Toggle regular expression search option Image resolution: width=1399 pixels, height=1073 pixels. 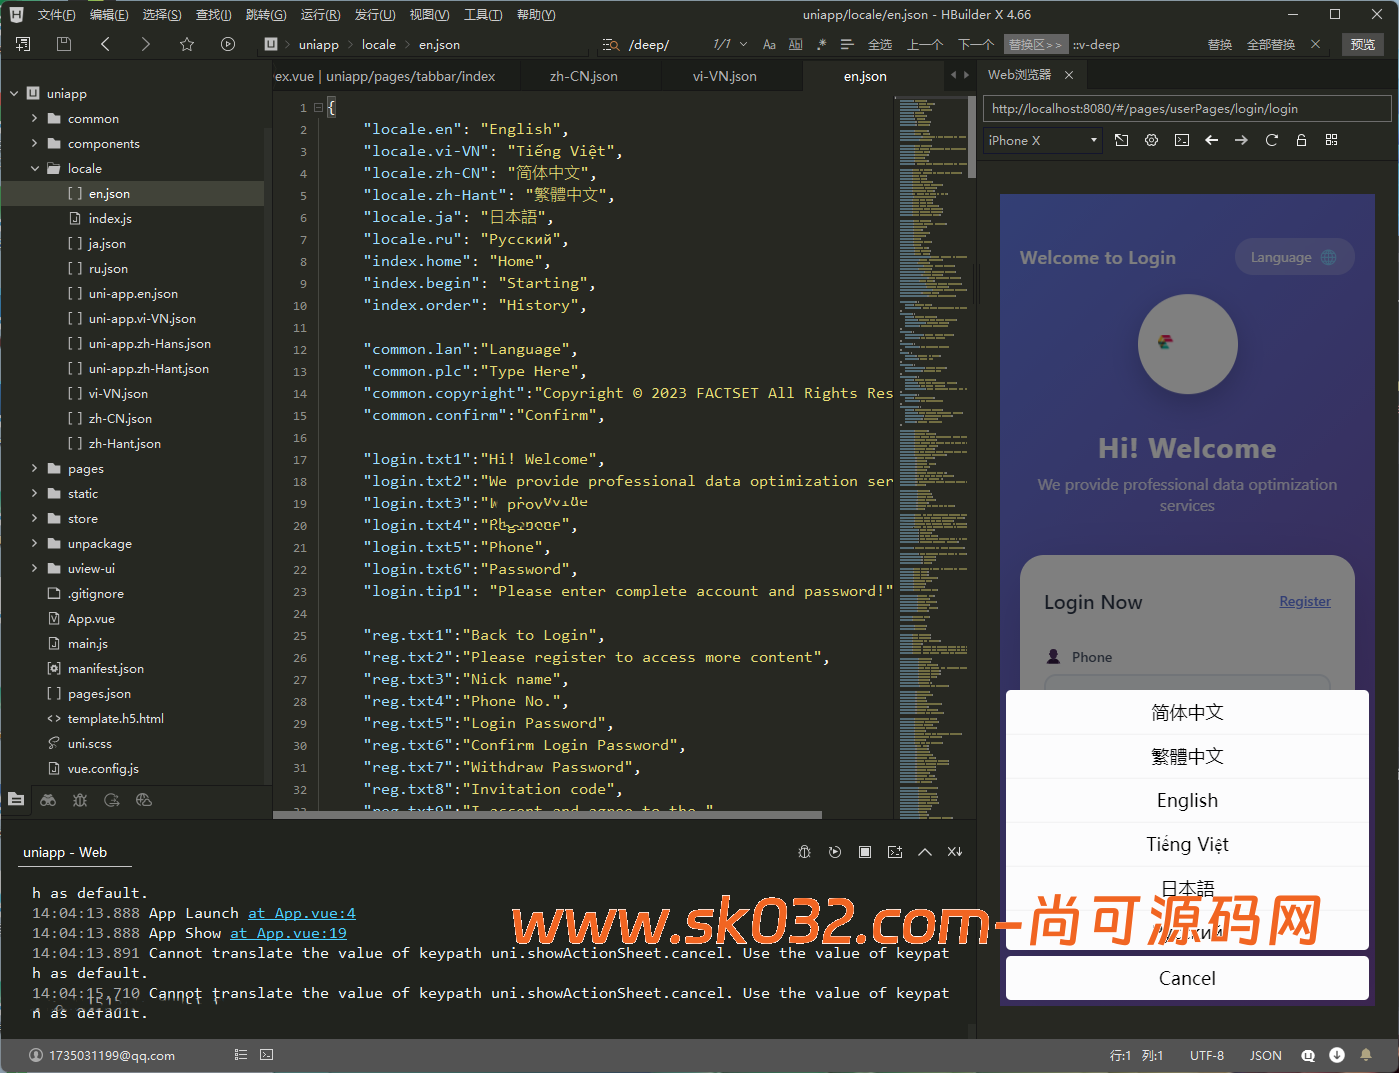click(x=821, y=45)
